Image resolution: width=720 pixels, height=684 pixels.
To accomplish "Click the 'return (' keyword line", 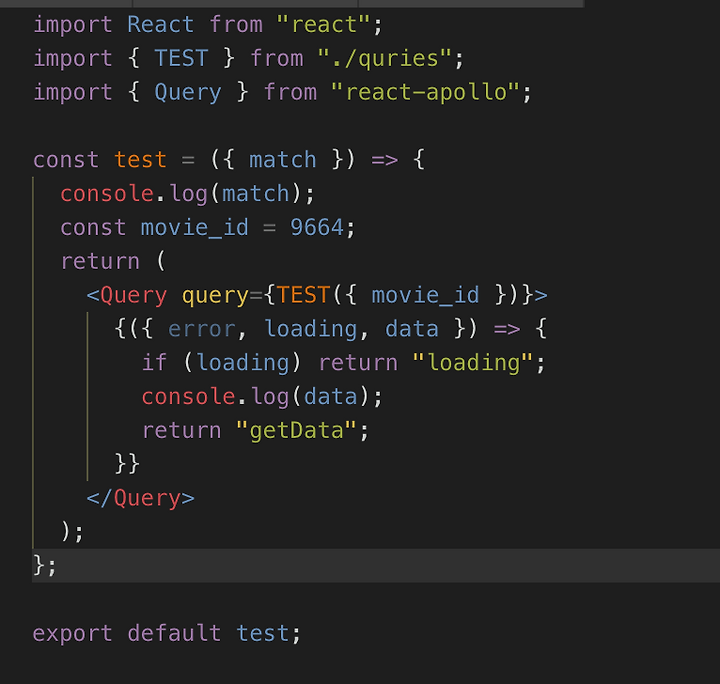I will 113,262.
